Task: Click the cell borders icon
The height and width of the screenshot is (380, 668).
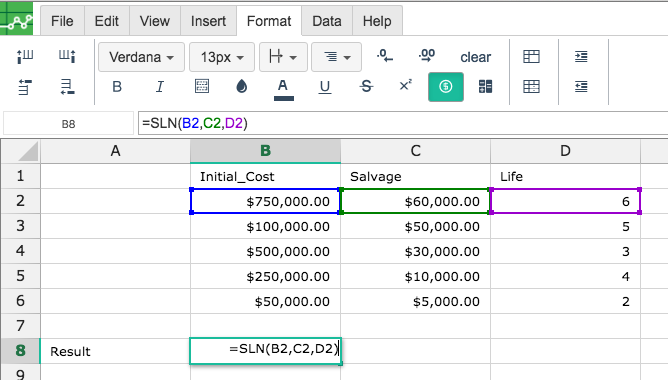Action: click(202, 86)
